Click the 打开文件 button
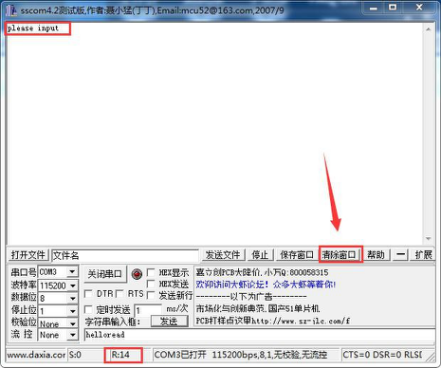Image resolution: width=442 pixels, height=369 pixels. (x=28, y=255)
